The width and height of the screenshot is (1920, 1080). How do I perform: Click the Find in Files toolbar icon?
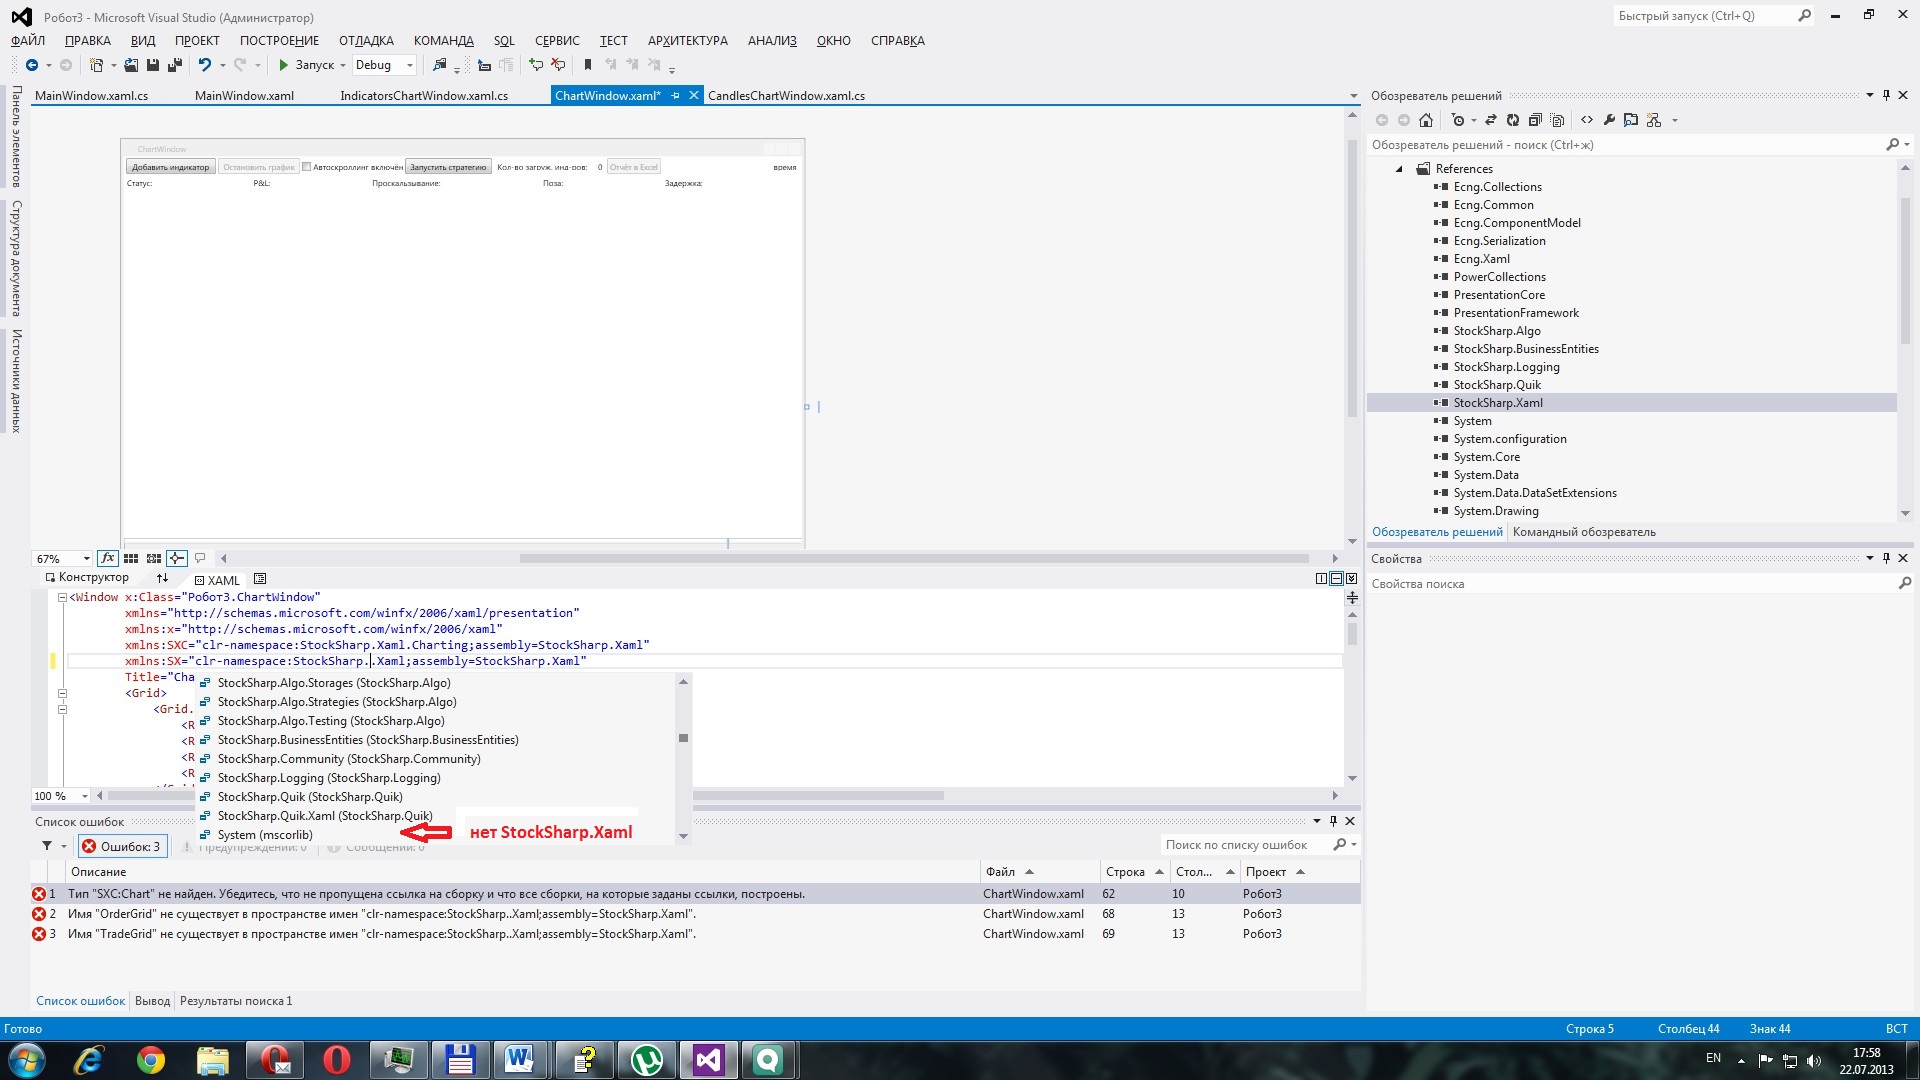coord(440,65)
